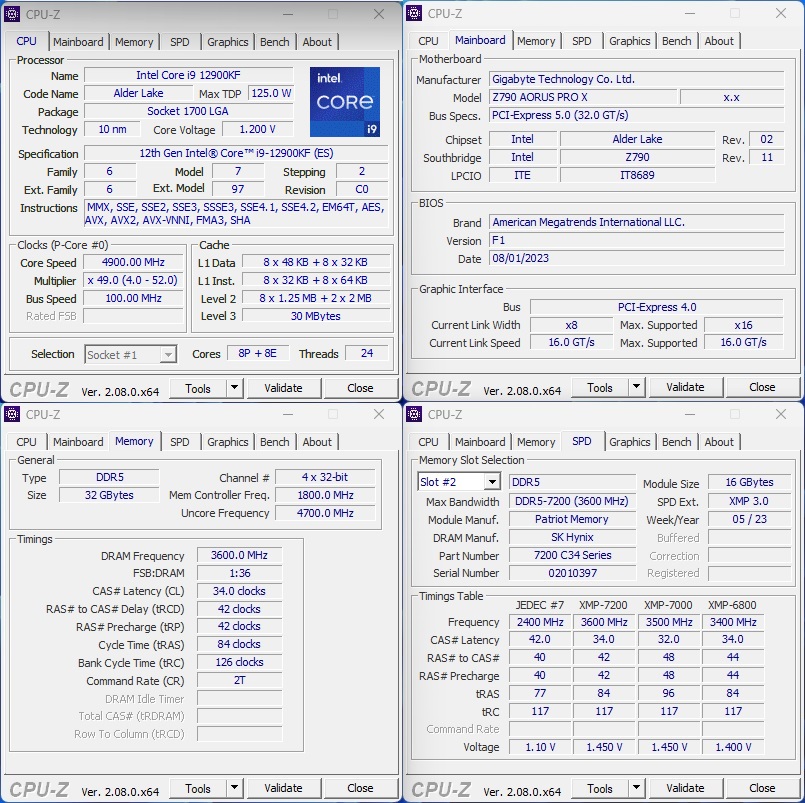Click Validate in the SPD tab window
Screen dimensions: 805x803
(x=685, y=788)
